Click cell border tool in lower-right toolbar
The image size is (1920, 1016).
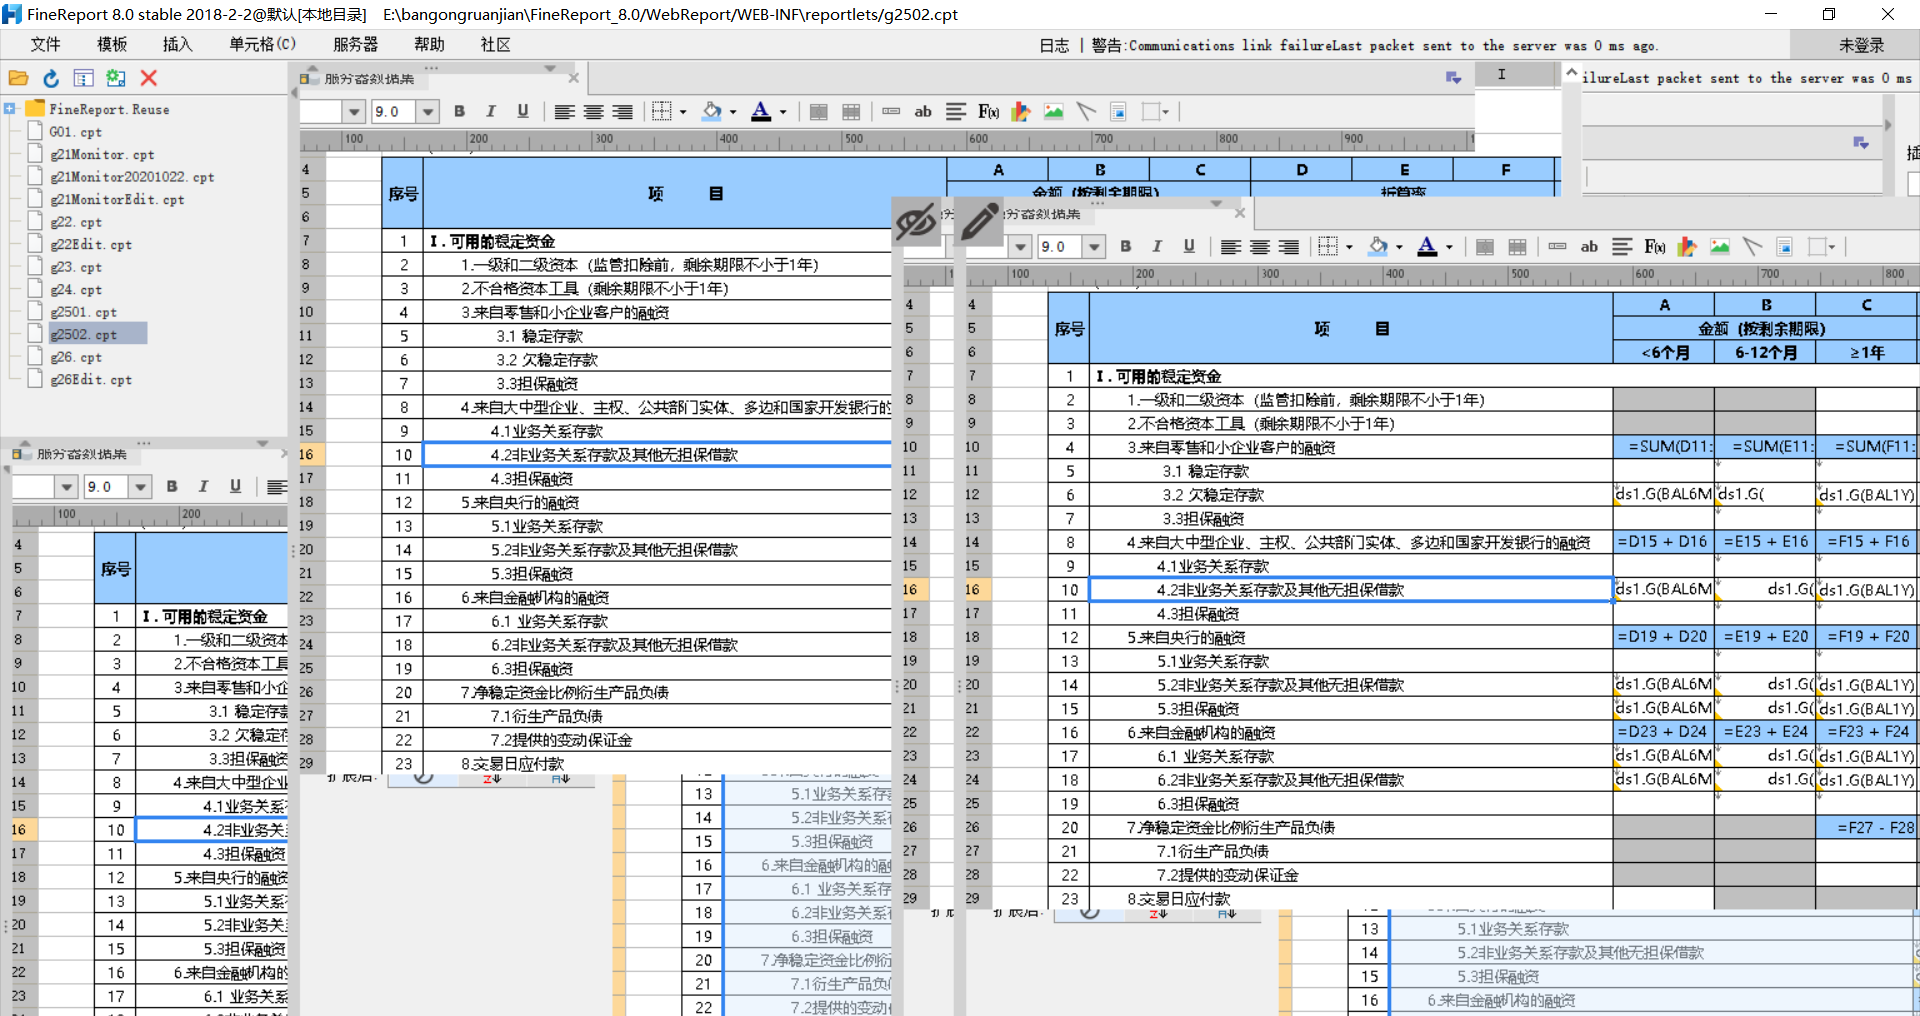1328,247
